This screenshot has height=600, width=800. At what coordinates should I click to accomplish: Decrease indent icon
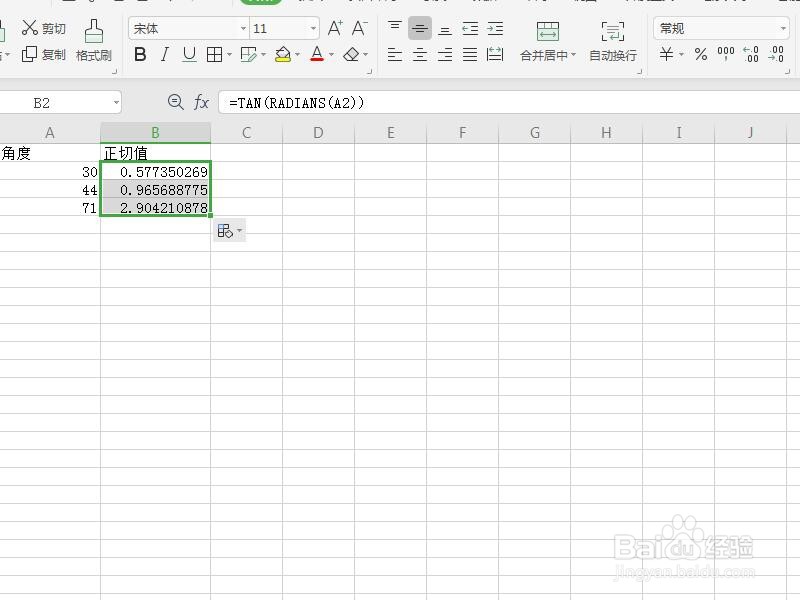pos(470,29)
